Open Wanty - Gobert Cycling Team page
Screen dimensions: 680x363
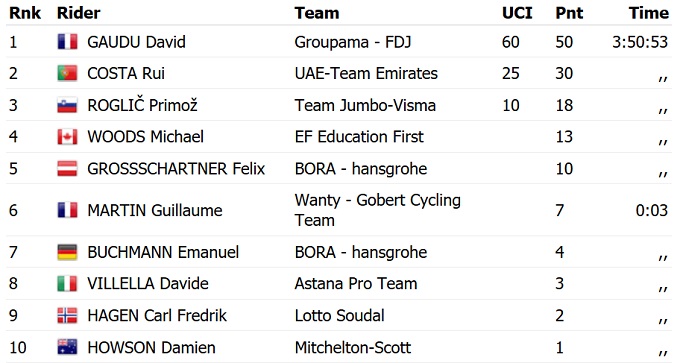point(377,210)
